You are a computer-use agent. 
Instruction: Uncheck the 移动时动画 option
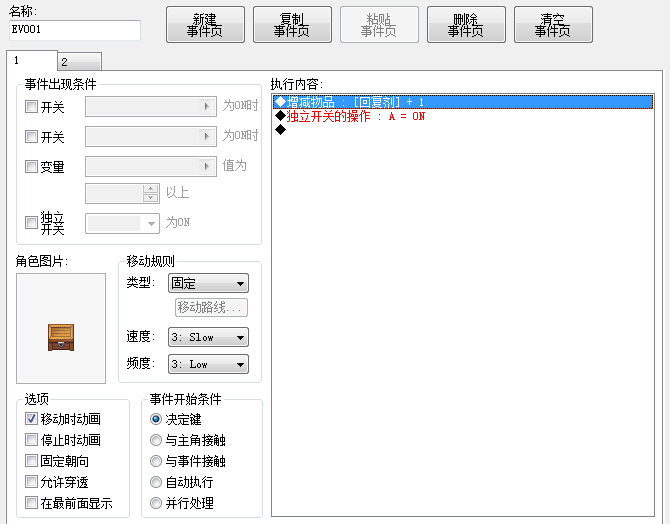tap(31, 418)
